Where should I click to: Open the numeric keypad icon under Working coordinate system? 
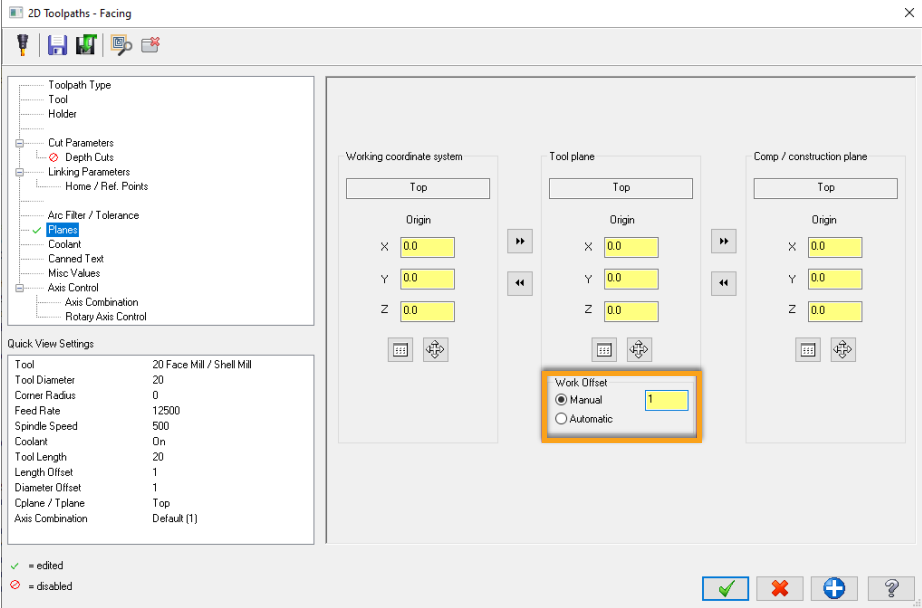(x=400, y=349)
